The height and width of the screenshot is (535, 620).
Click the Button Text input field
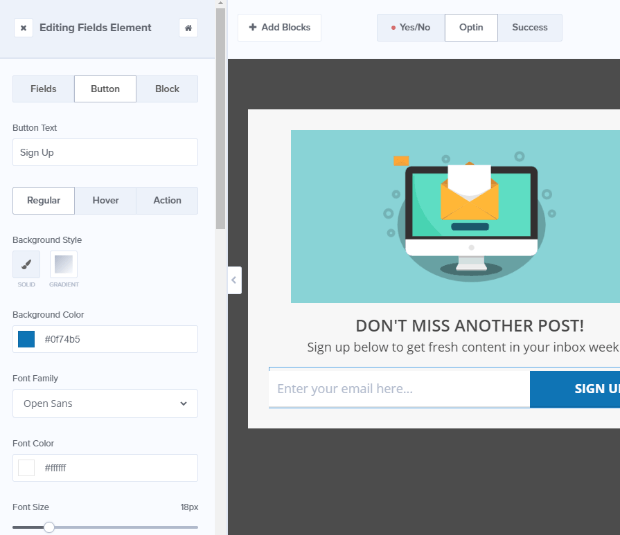click(105, 152)
